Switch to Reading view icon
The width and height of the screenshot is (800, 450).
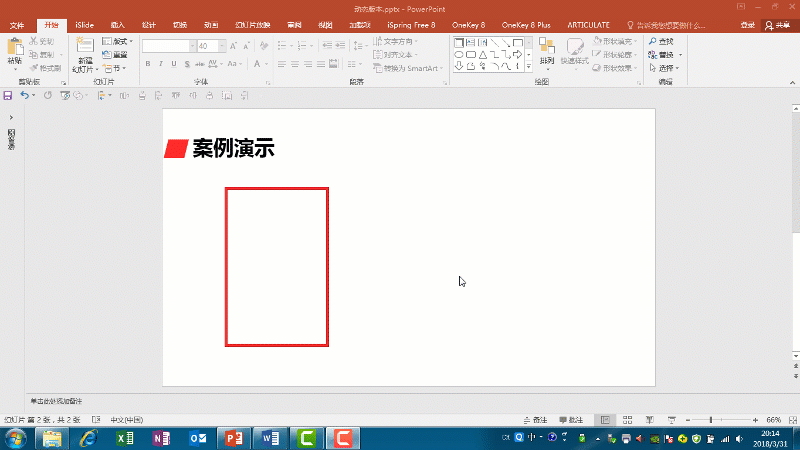(649, 420)
